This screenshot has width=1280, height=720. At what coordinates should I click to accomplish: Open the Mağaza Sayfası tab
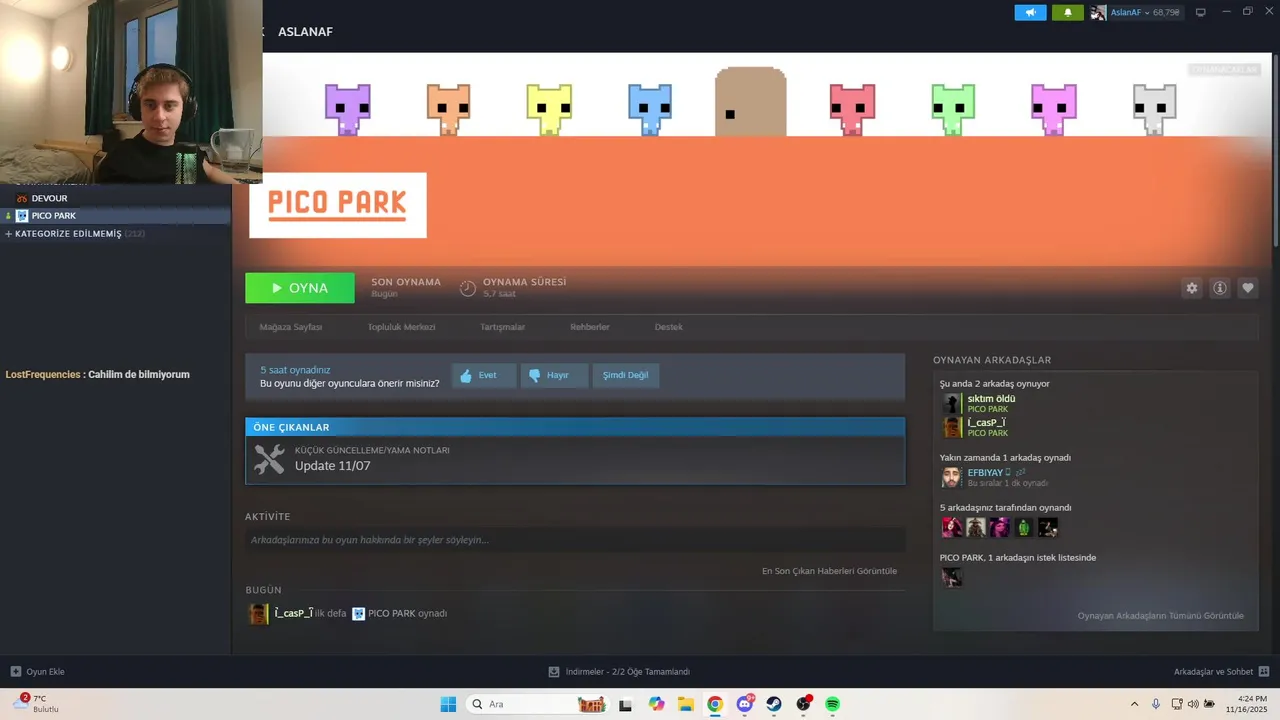tap(291, 327)
